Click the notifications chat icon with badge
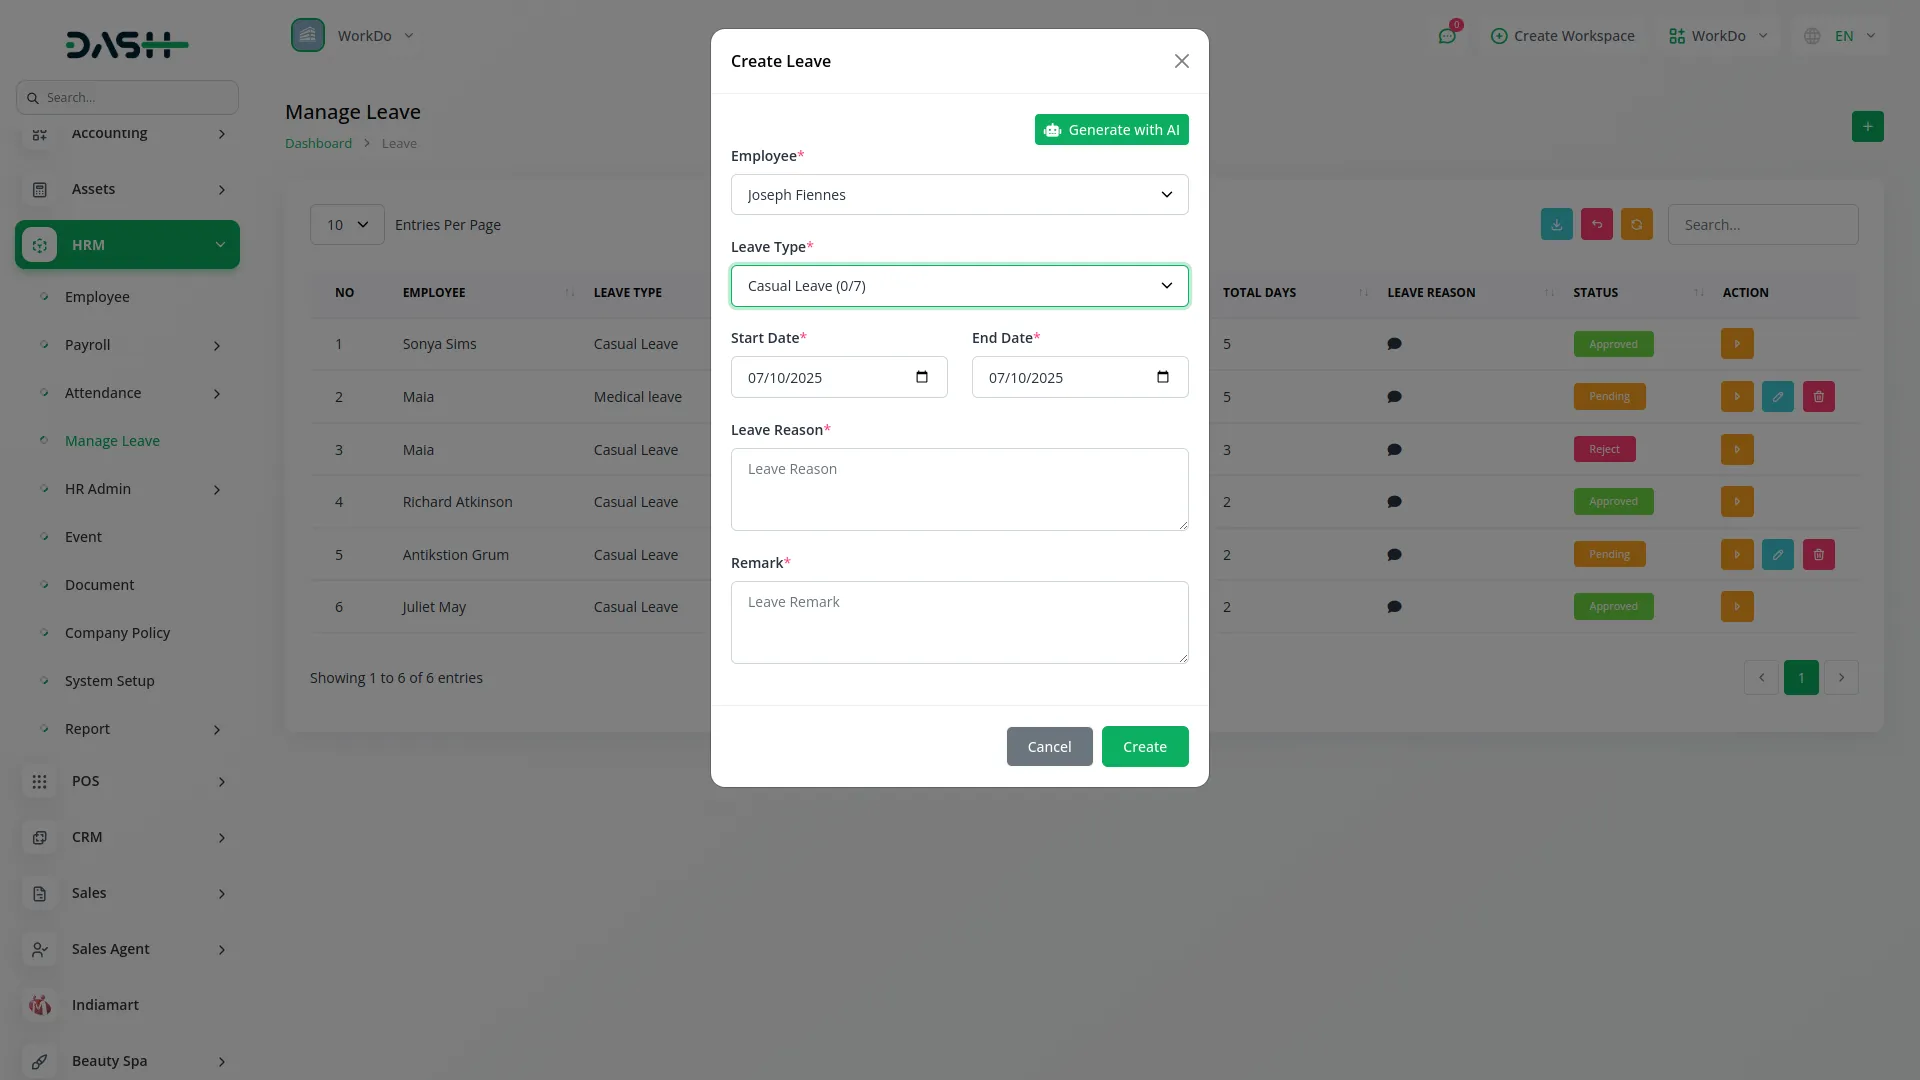The height and width of the screenshot is (1080, 1920). coord(1448,35)
